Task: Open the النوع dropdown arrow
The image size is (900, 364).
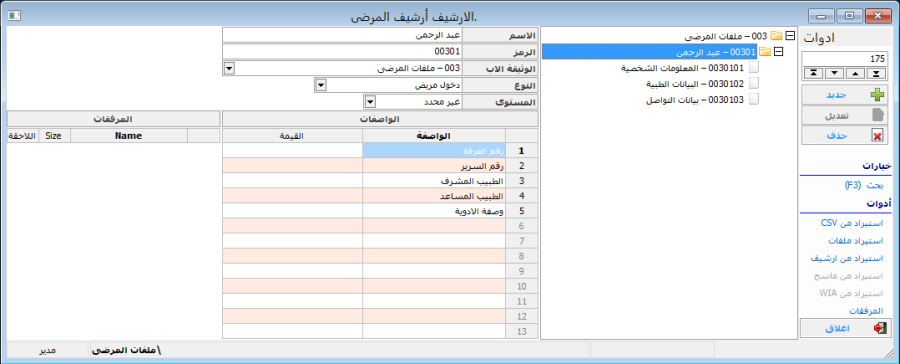Action: 321,86
